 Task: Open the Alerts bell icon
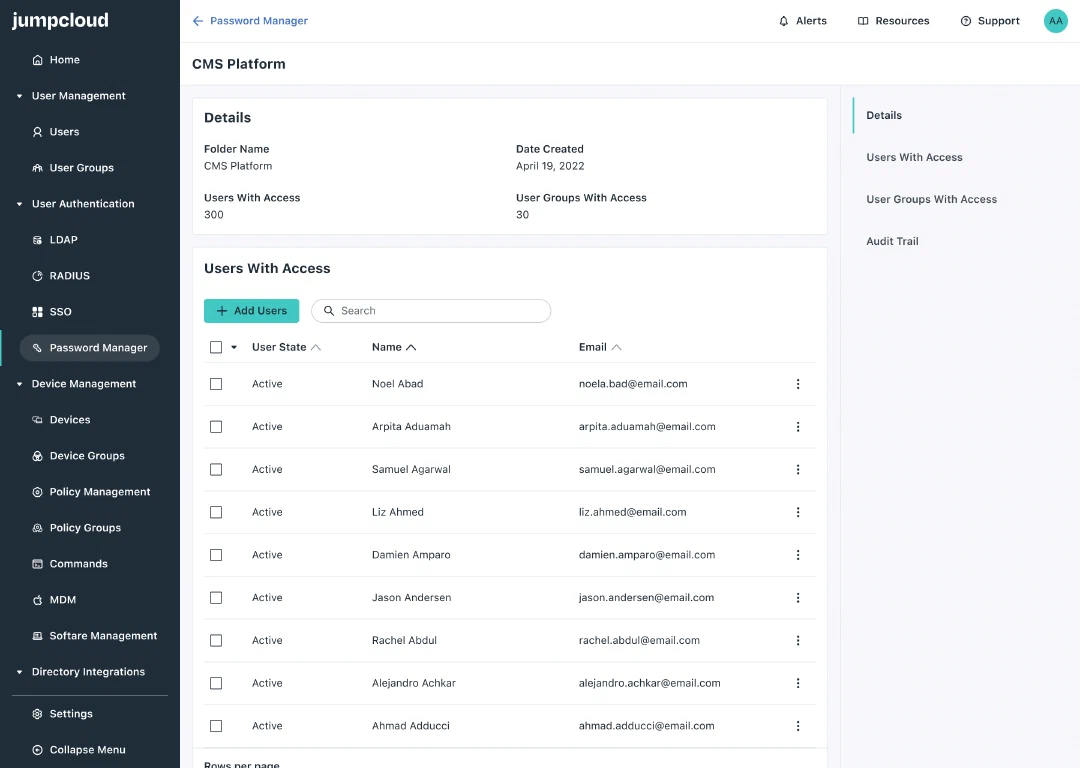[x=783, y=21]
